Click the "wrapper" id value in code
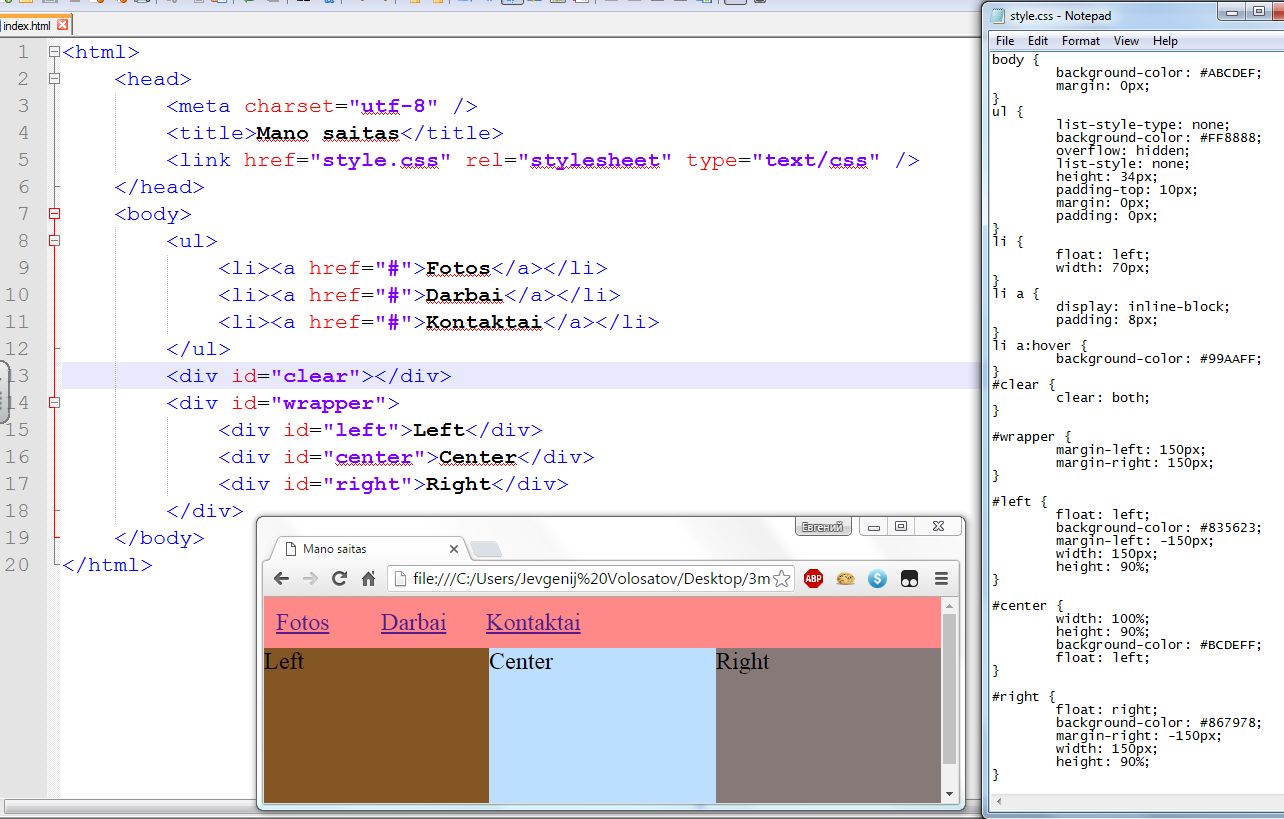 [328, 403]
